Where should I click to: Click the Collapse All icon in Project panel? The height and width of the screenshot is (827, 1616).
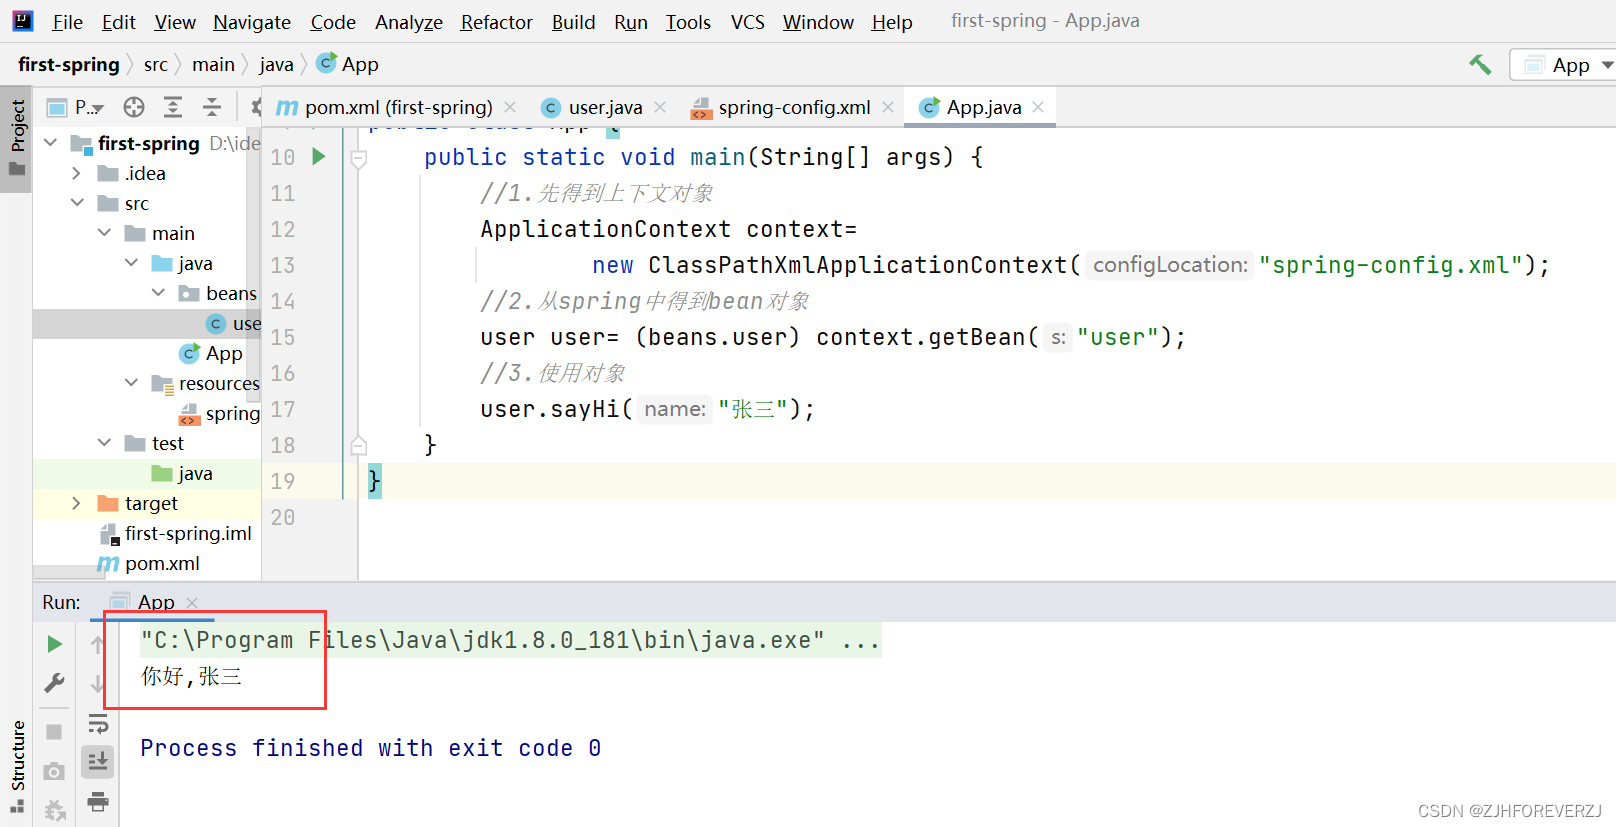212,107
